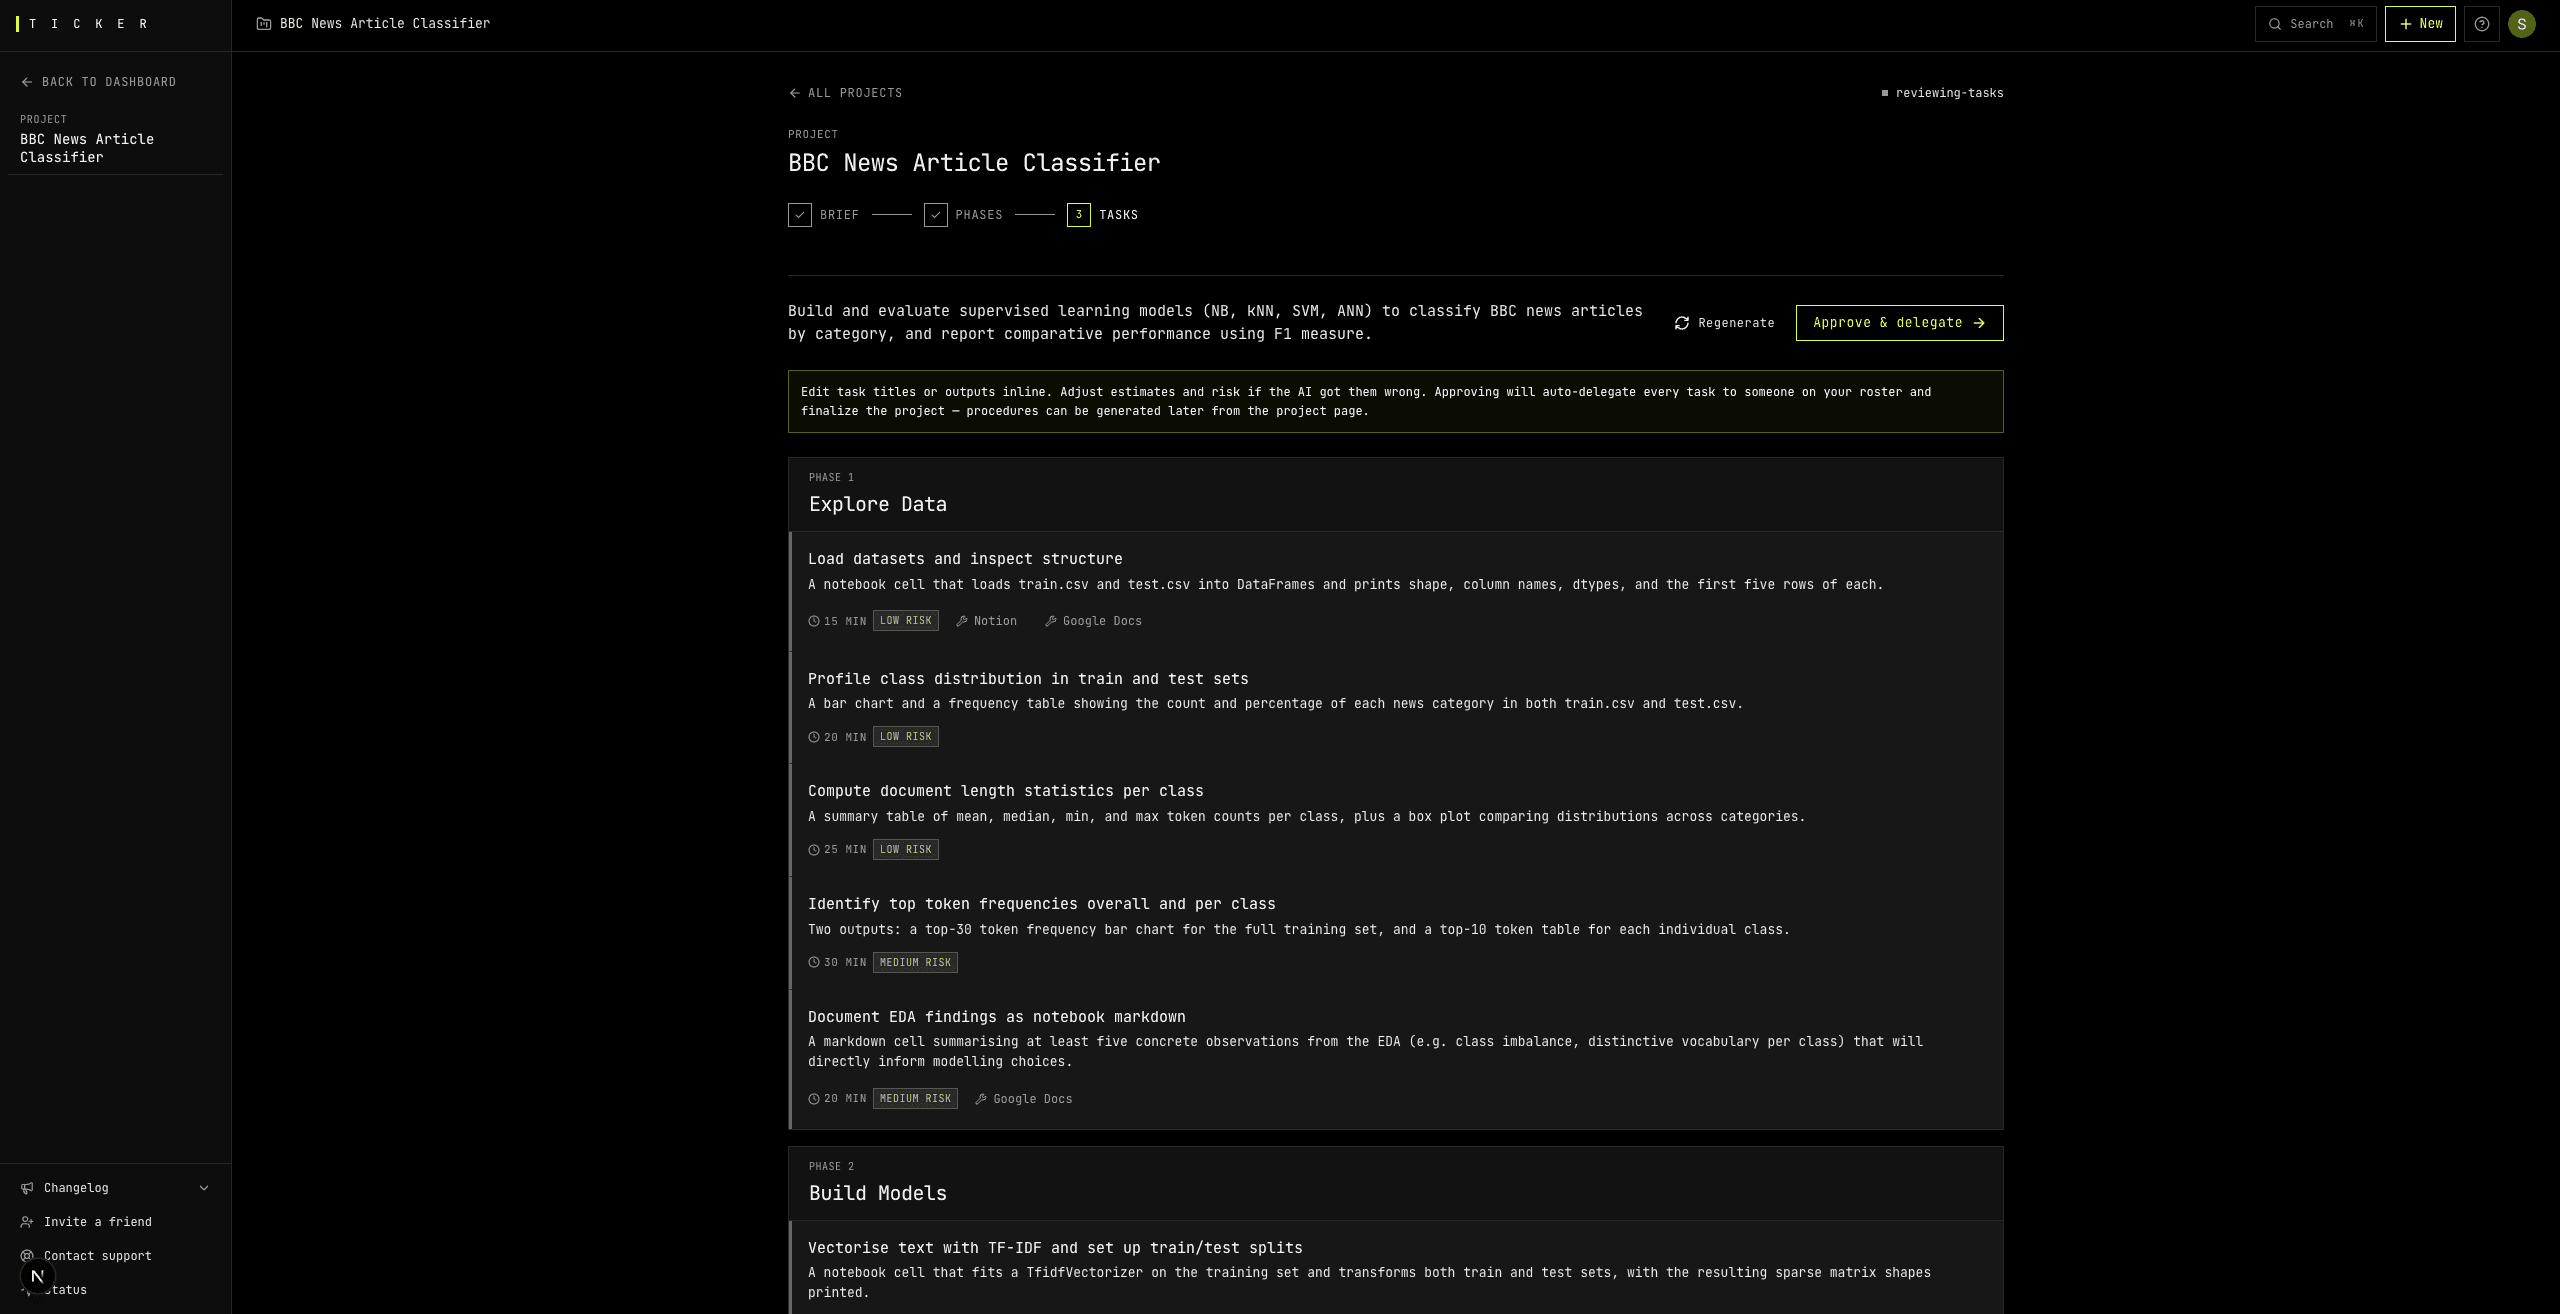The image size is (2560, 1314).
Task: Edit output text starting 'A summary table of mean, median'
Action: (x=1307, y=817)
